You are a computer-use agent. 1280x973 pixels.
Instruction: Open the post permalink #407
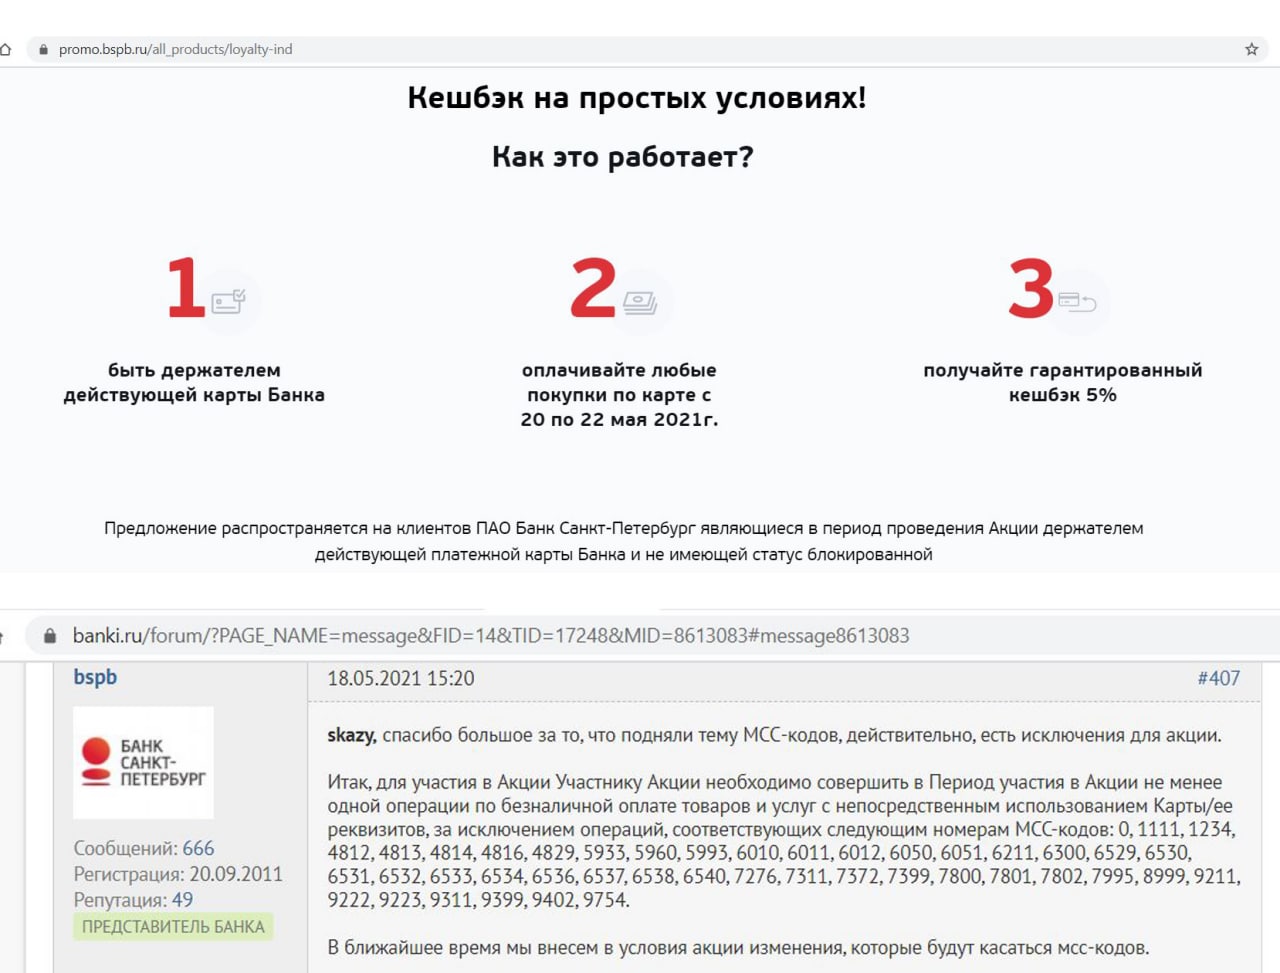(1219, 678)
